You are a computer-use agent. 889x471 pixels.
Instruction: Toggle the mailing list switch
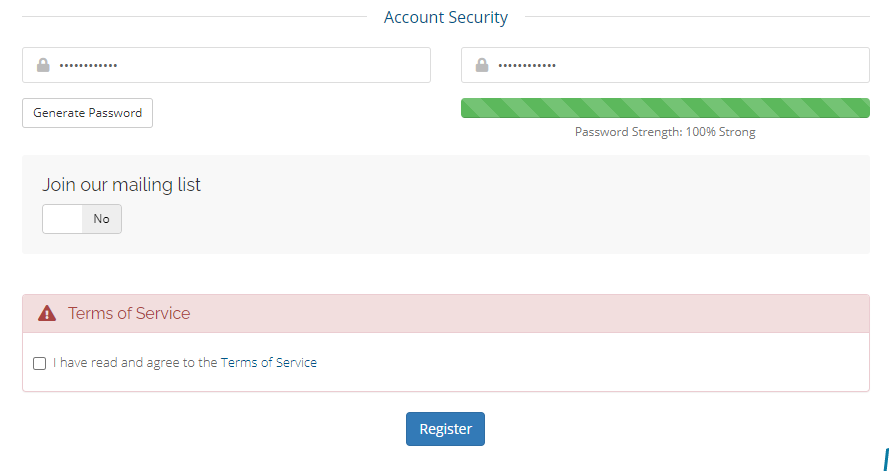[x=82, y=219]
